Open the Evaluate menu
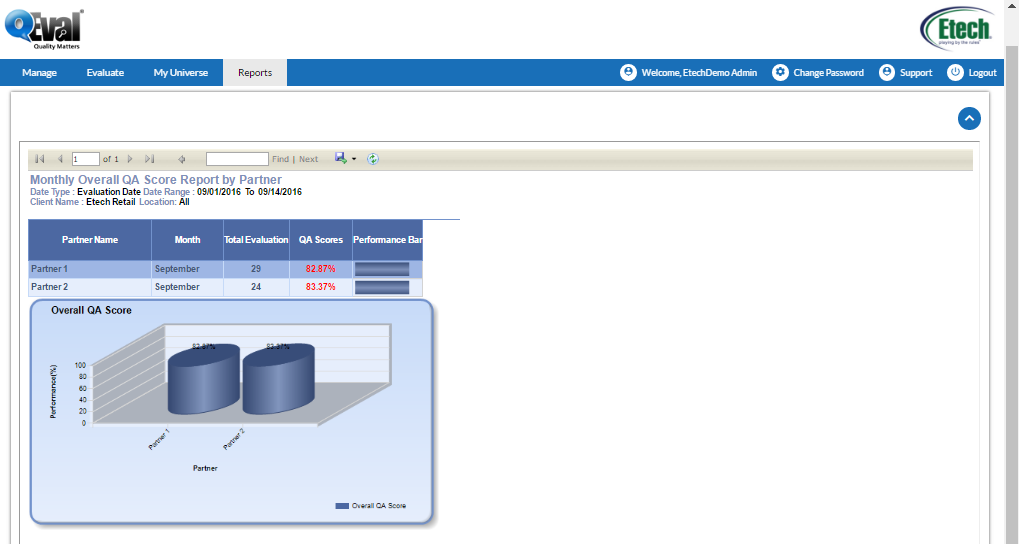Screen dimensions: 1019x544 (105, 73)
